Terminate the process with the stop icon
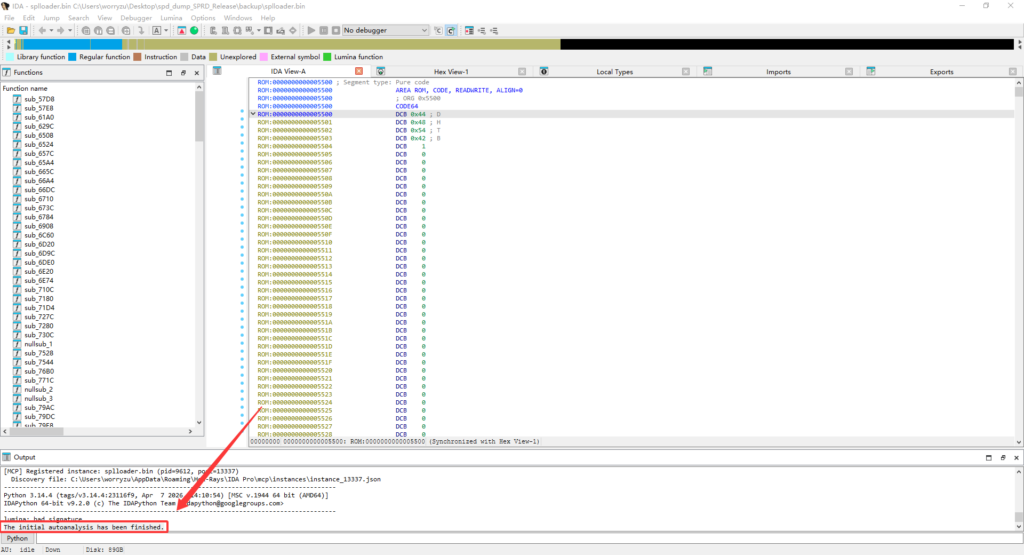 coord(336,31)
